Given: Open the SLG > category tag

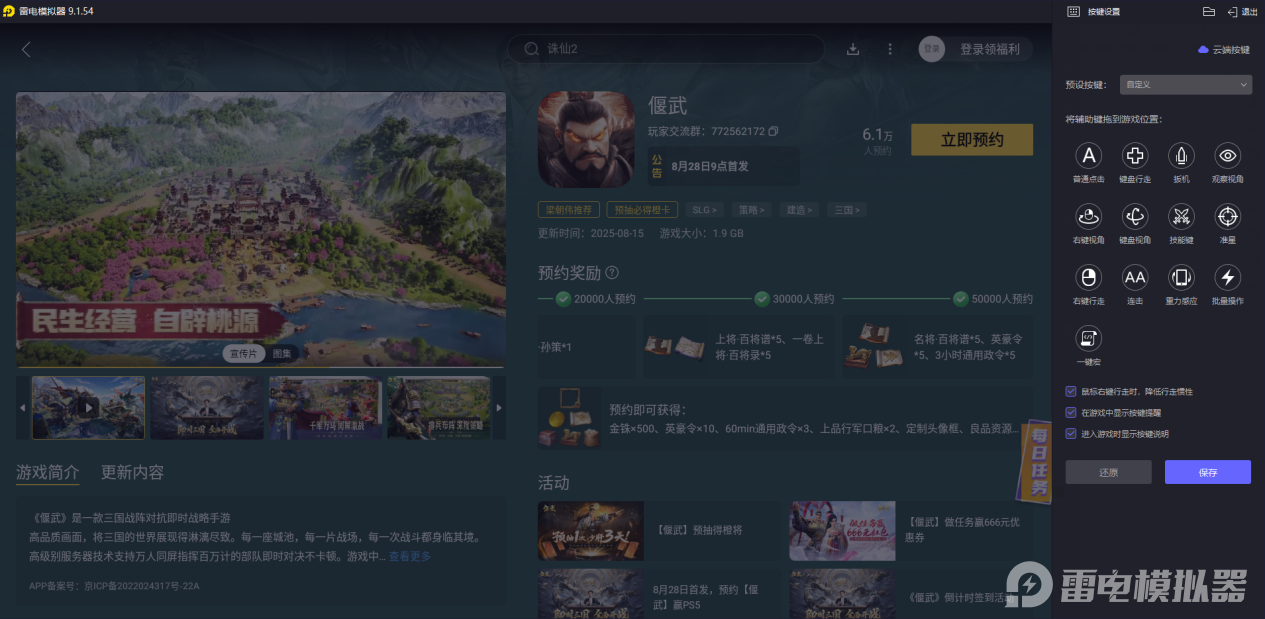Looking at the screenshot, I should click(705, 210).
